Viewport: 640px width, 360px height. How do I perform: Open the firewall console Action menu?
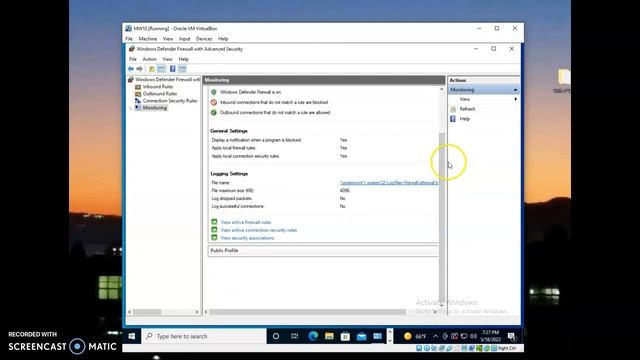[149, 59]
